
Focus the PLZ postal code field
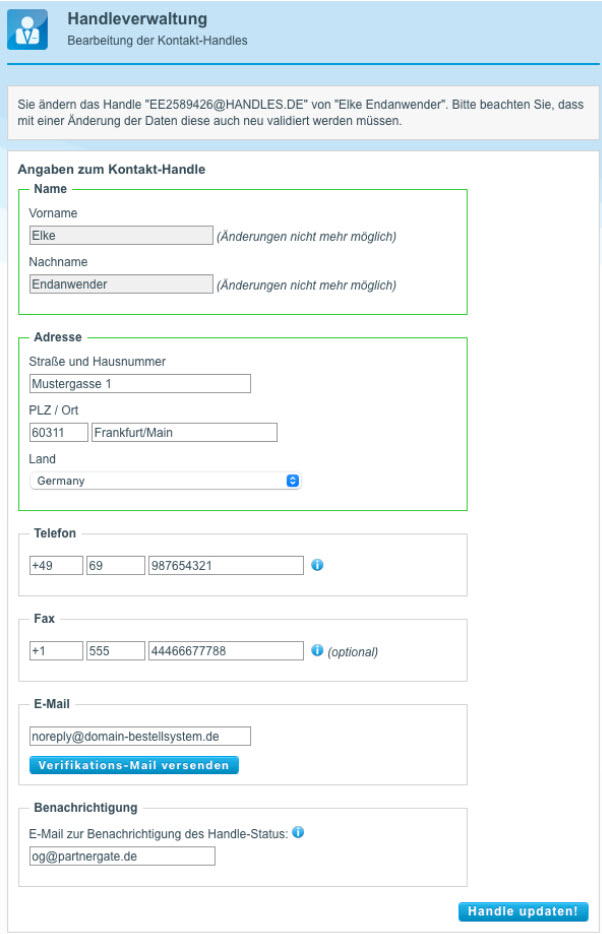tap(59, 433)
